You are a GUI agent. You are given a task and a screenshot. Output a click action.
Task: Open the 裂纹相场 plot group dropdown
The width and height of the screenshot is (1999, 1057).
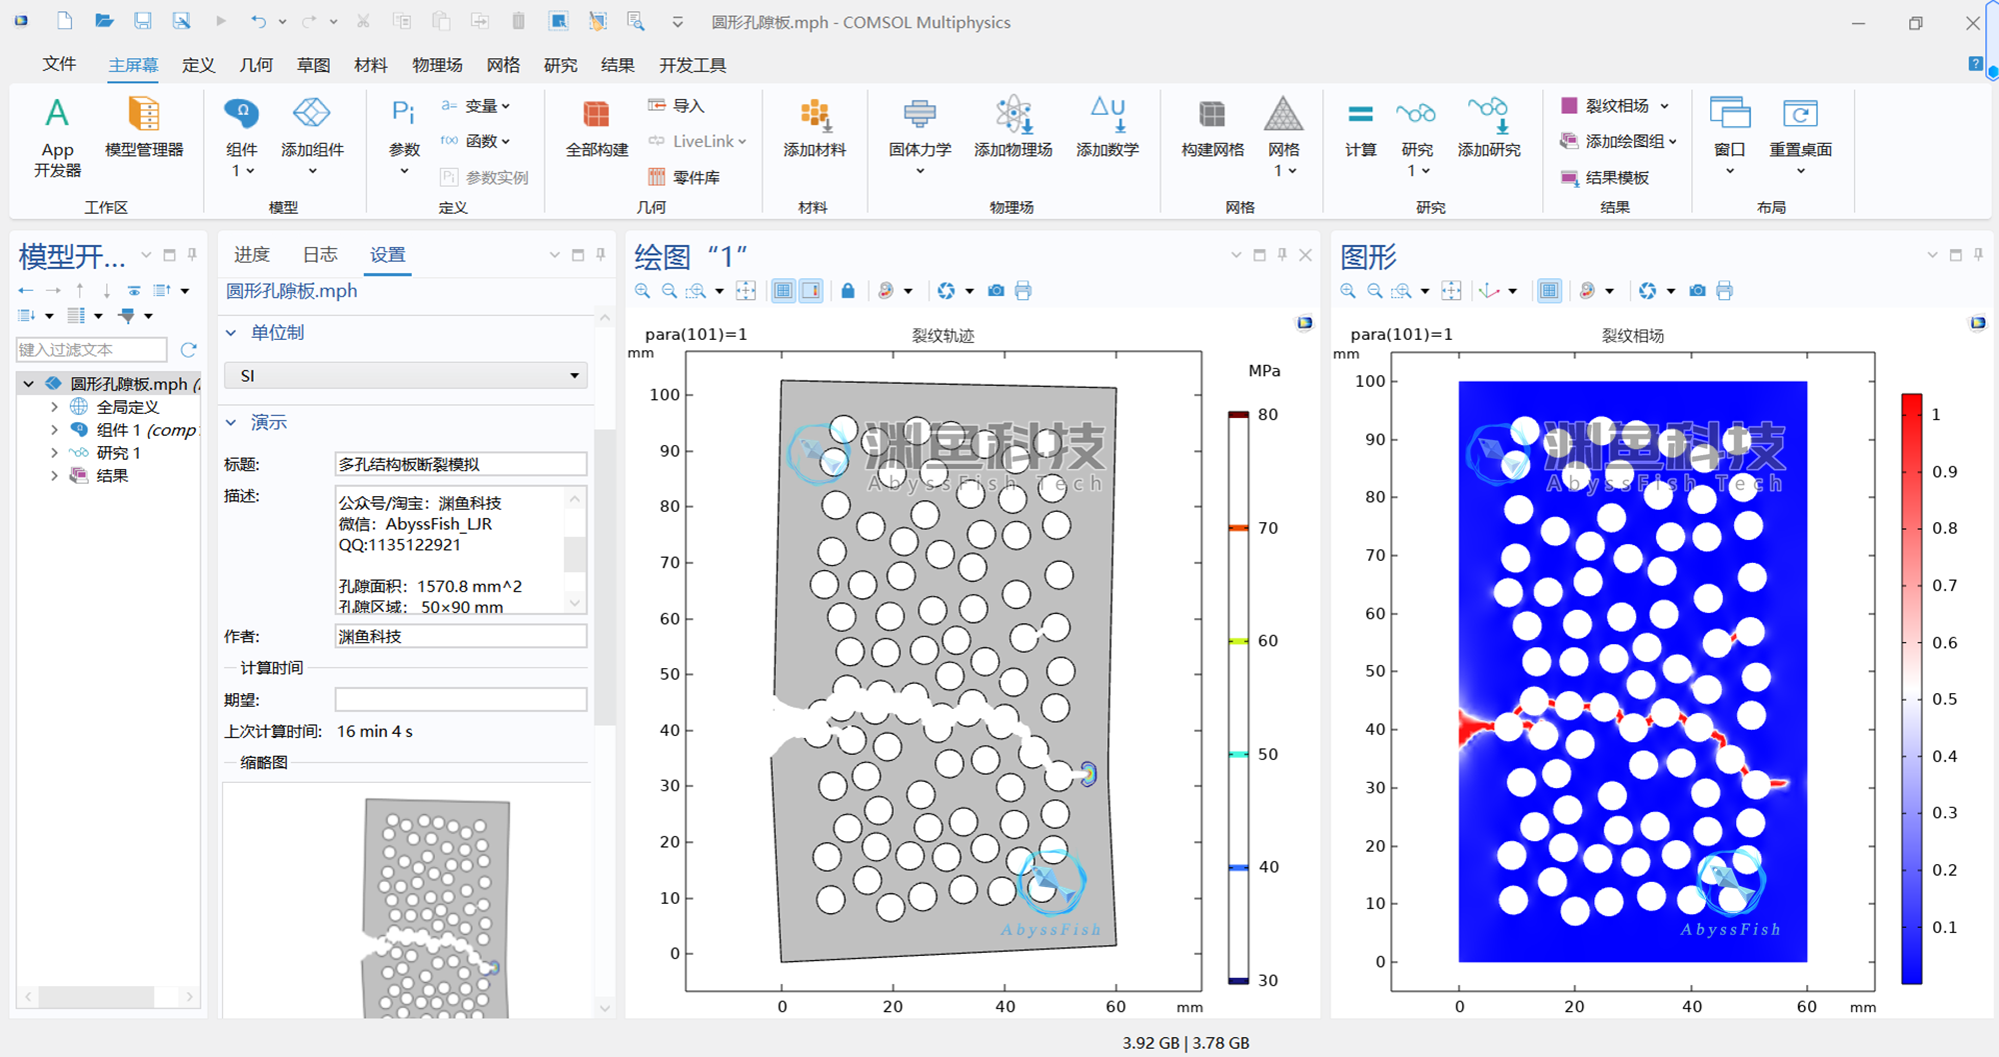pos(1666,105)
